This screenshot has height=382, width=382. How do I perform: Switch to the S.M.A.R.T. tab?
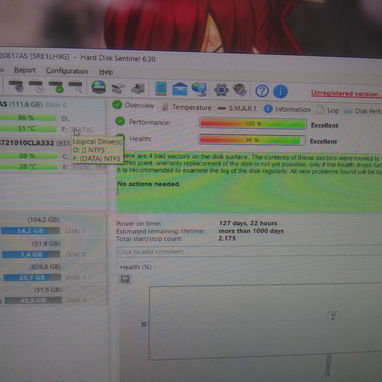[x=237, y=108]
